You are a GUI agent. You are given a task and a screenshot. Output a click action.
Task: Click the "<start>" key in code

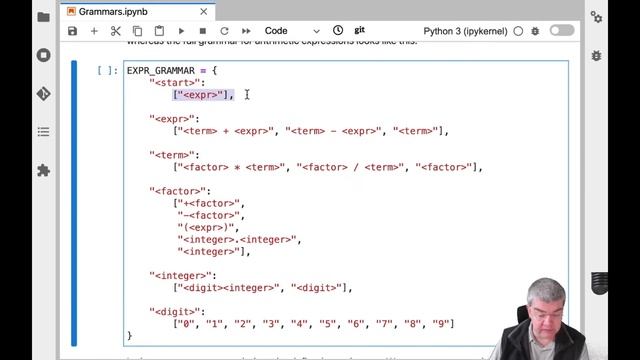point(175,83)
